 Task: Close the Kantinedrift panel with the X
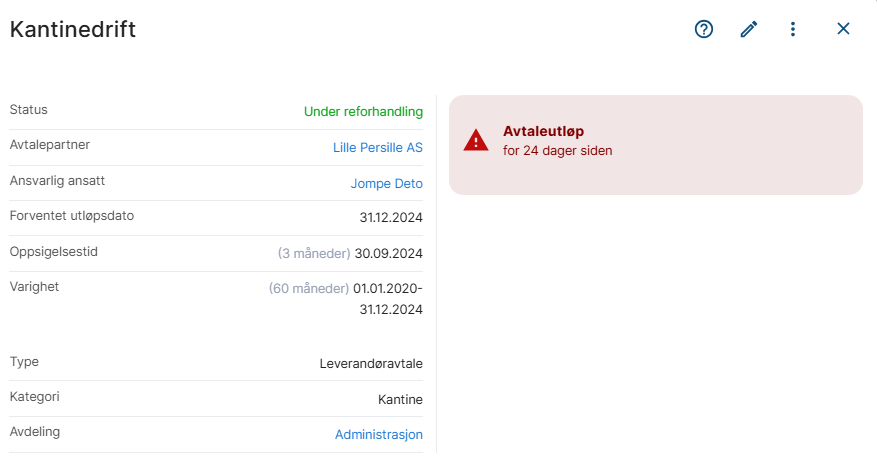coord(843,29)
